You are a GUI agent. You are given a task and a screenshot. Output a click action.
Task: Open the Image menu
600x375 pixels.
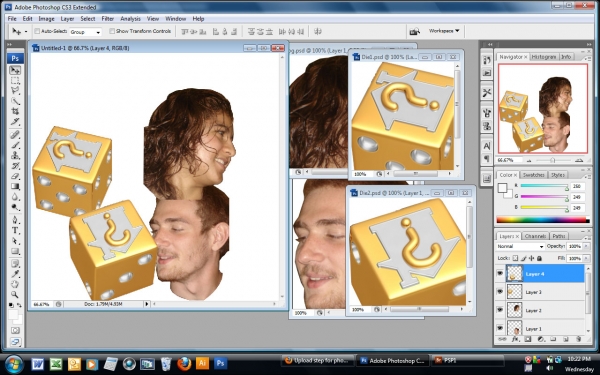[46, 18]
